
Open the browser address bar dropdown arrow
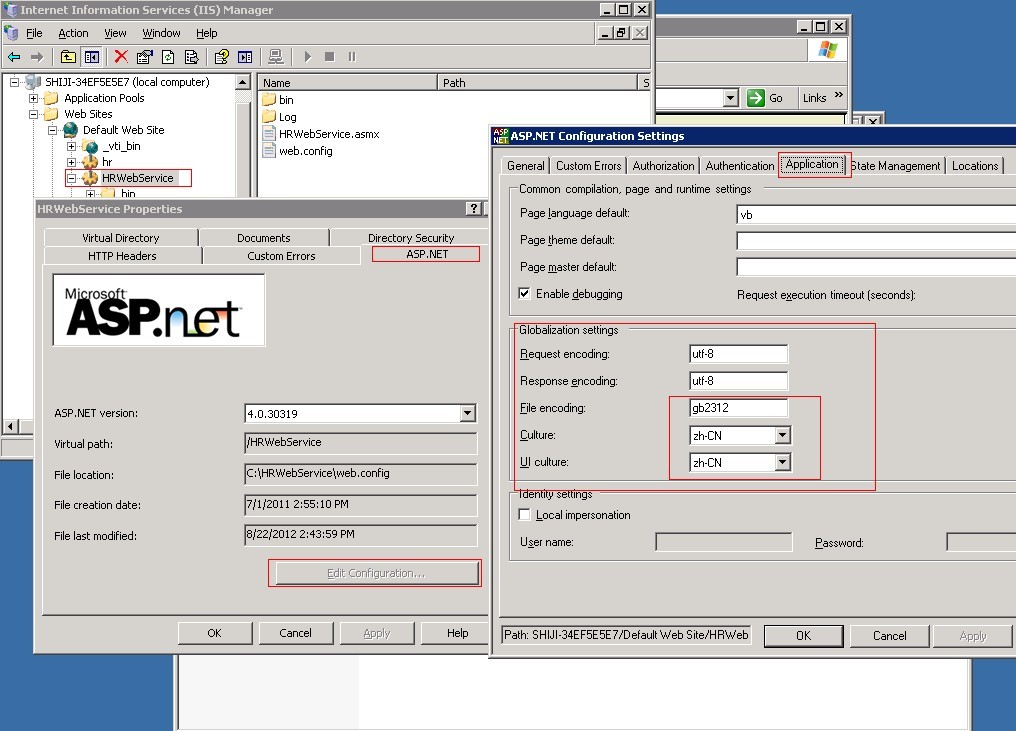tap(730, 98)
